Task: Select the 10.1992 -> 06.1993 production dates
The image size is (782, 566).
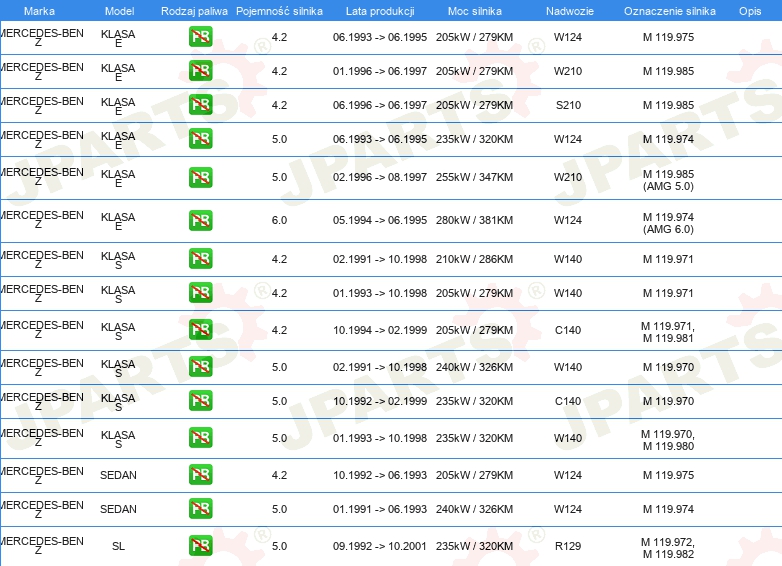Action: point(380,475)
